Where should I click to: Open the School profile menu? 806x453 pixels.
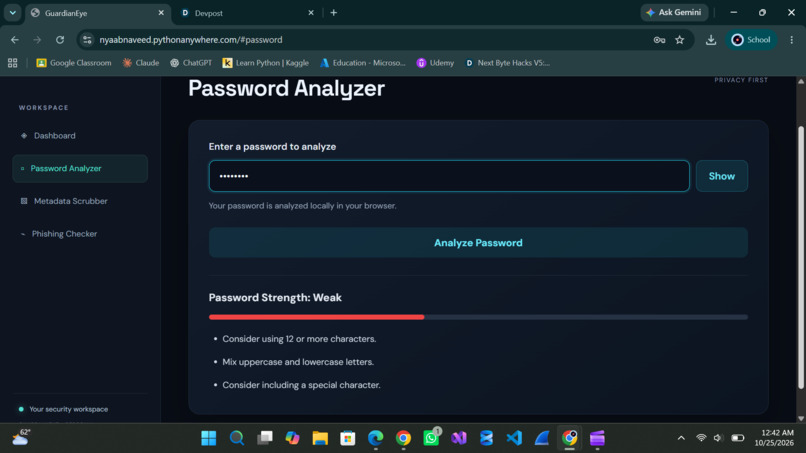point(751,40)
